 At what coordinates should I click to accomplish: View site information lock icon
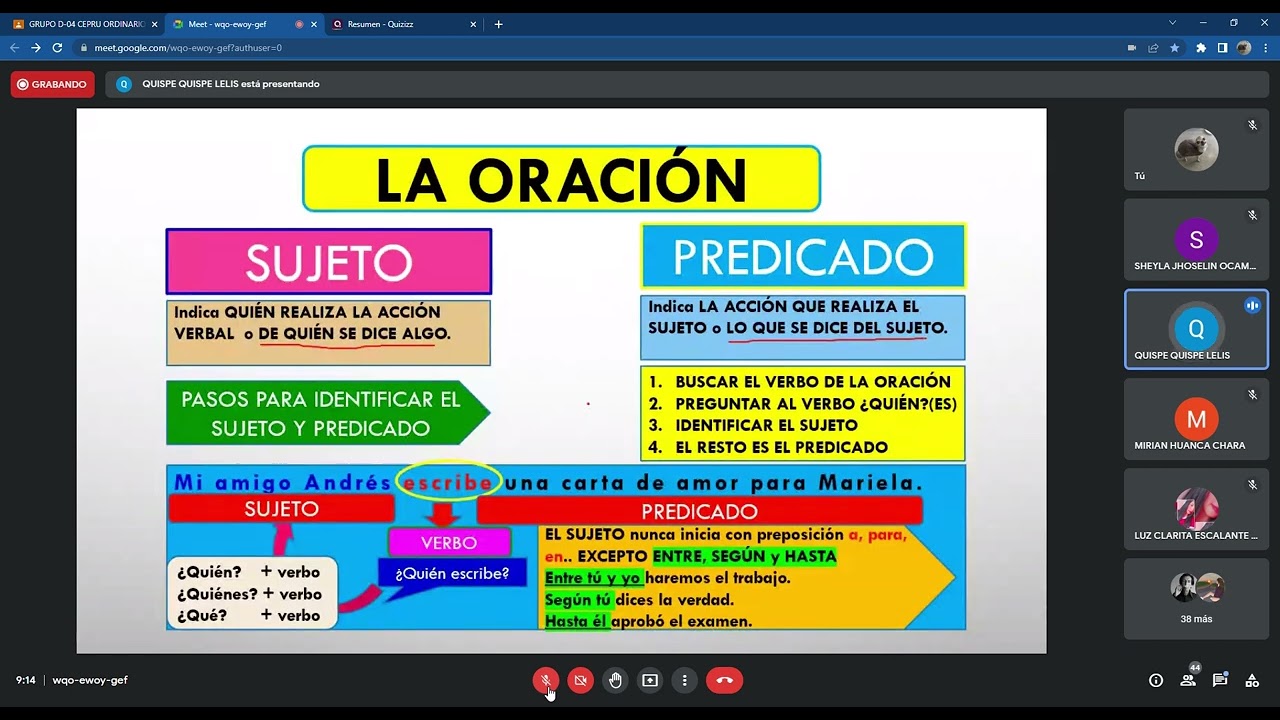[x=84, y=47]
